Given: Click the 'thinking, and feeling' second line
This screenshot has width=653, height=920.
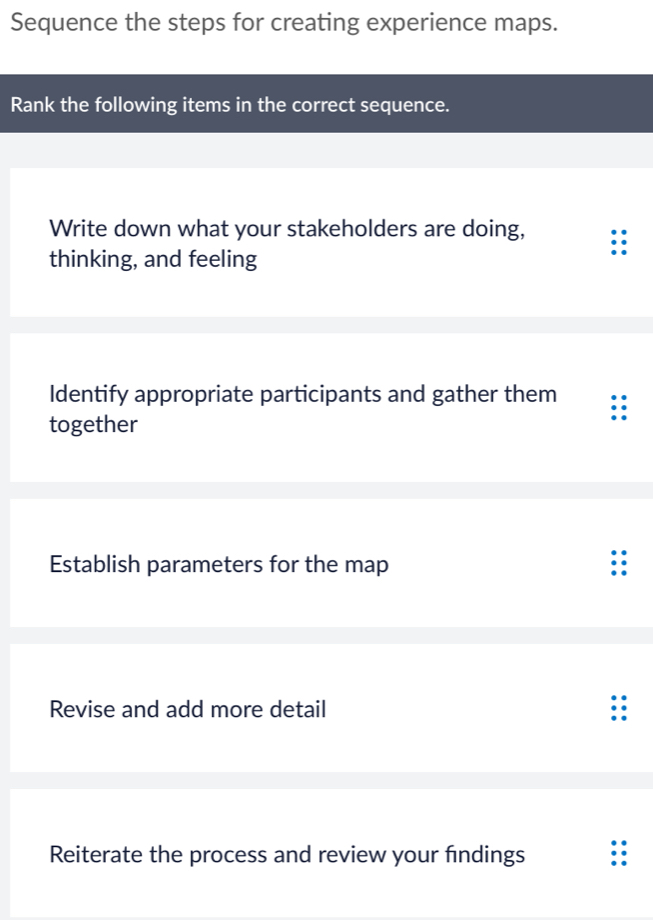Looking at the screenshot, I should pos(153,260).
